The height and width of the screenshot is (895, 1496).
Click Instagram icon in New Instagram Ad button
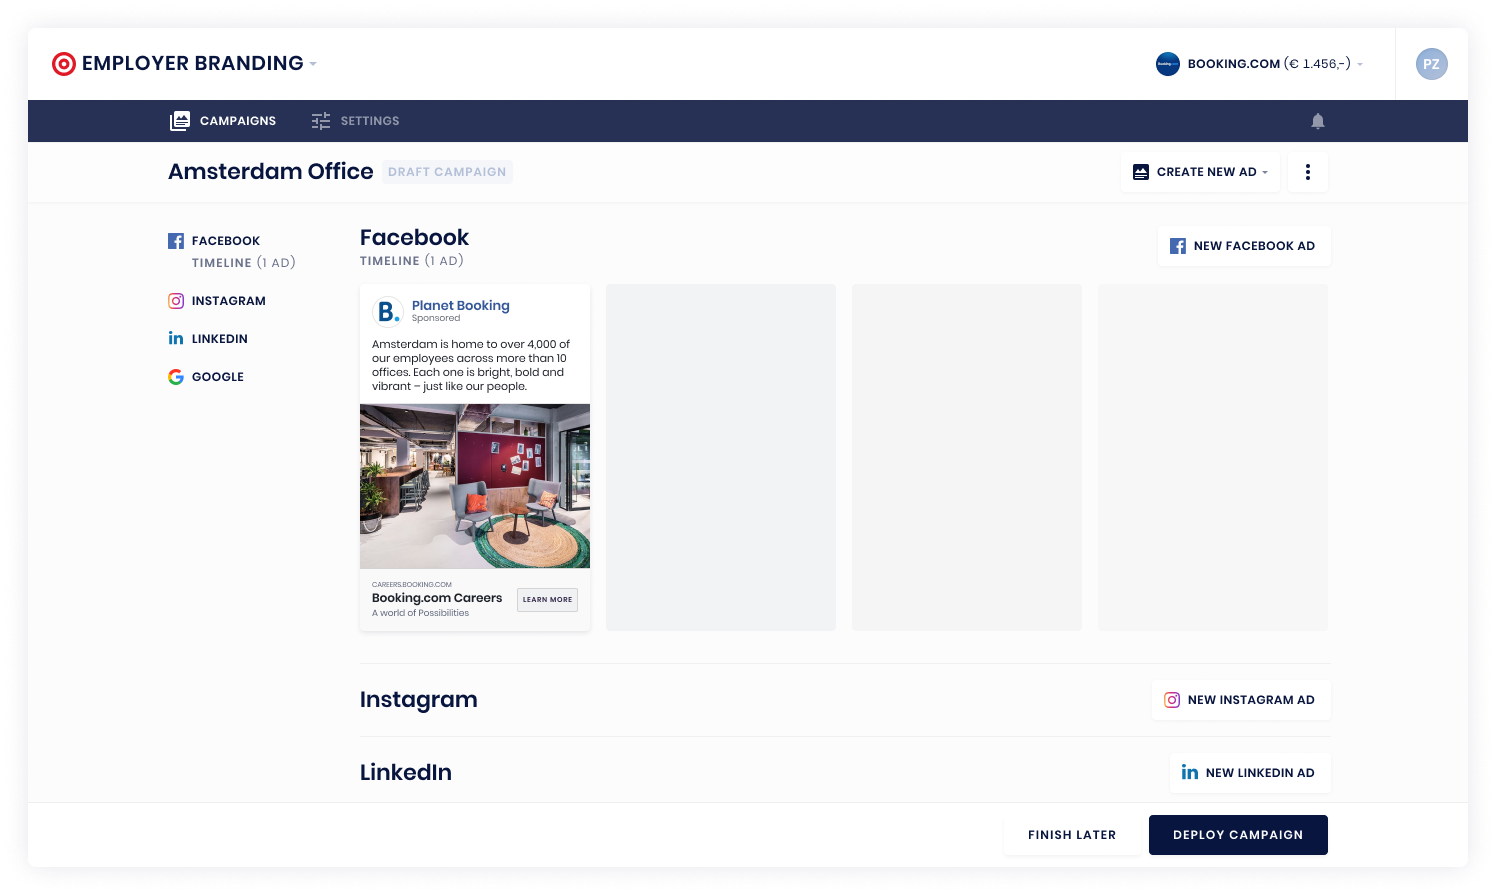pyautogui.click(x=1172, y=700)
